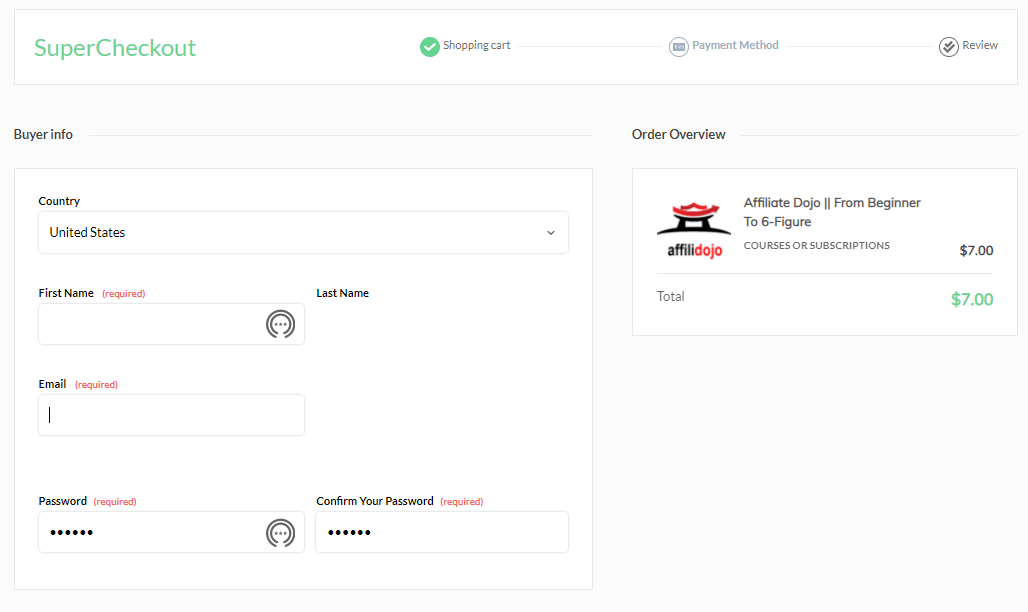The width and height of the screenshot is (1028, 612).
Task: Click the item price $7.00
Action: coord(976,250)
